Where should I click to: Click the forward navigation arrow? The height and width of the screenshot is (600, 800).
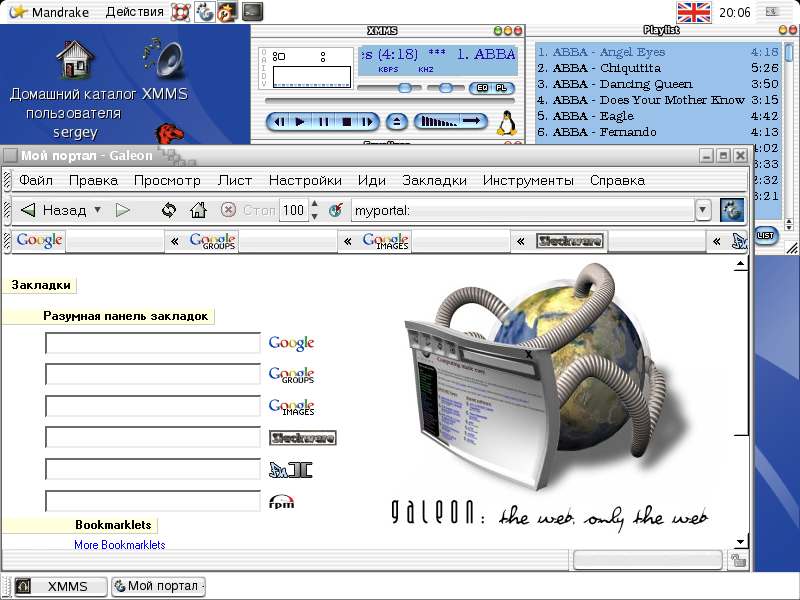coord(122,210)
